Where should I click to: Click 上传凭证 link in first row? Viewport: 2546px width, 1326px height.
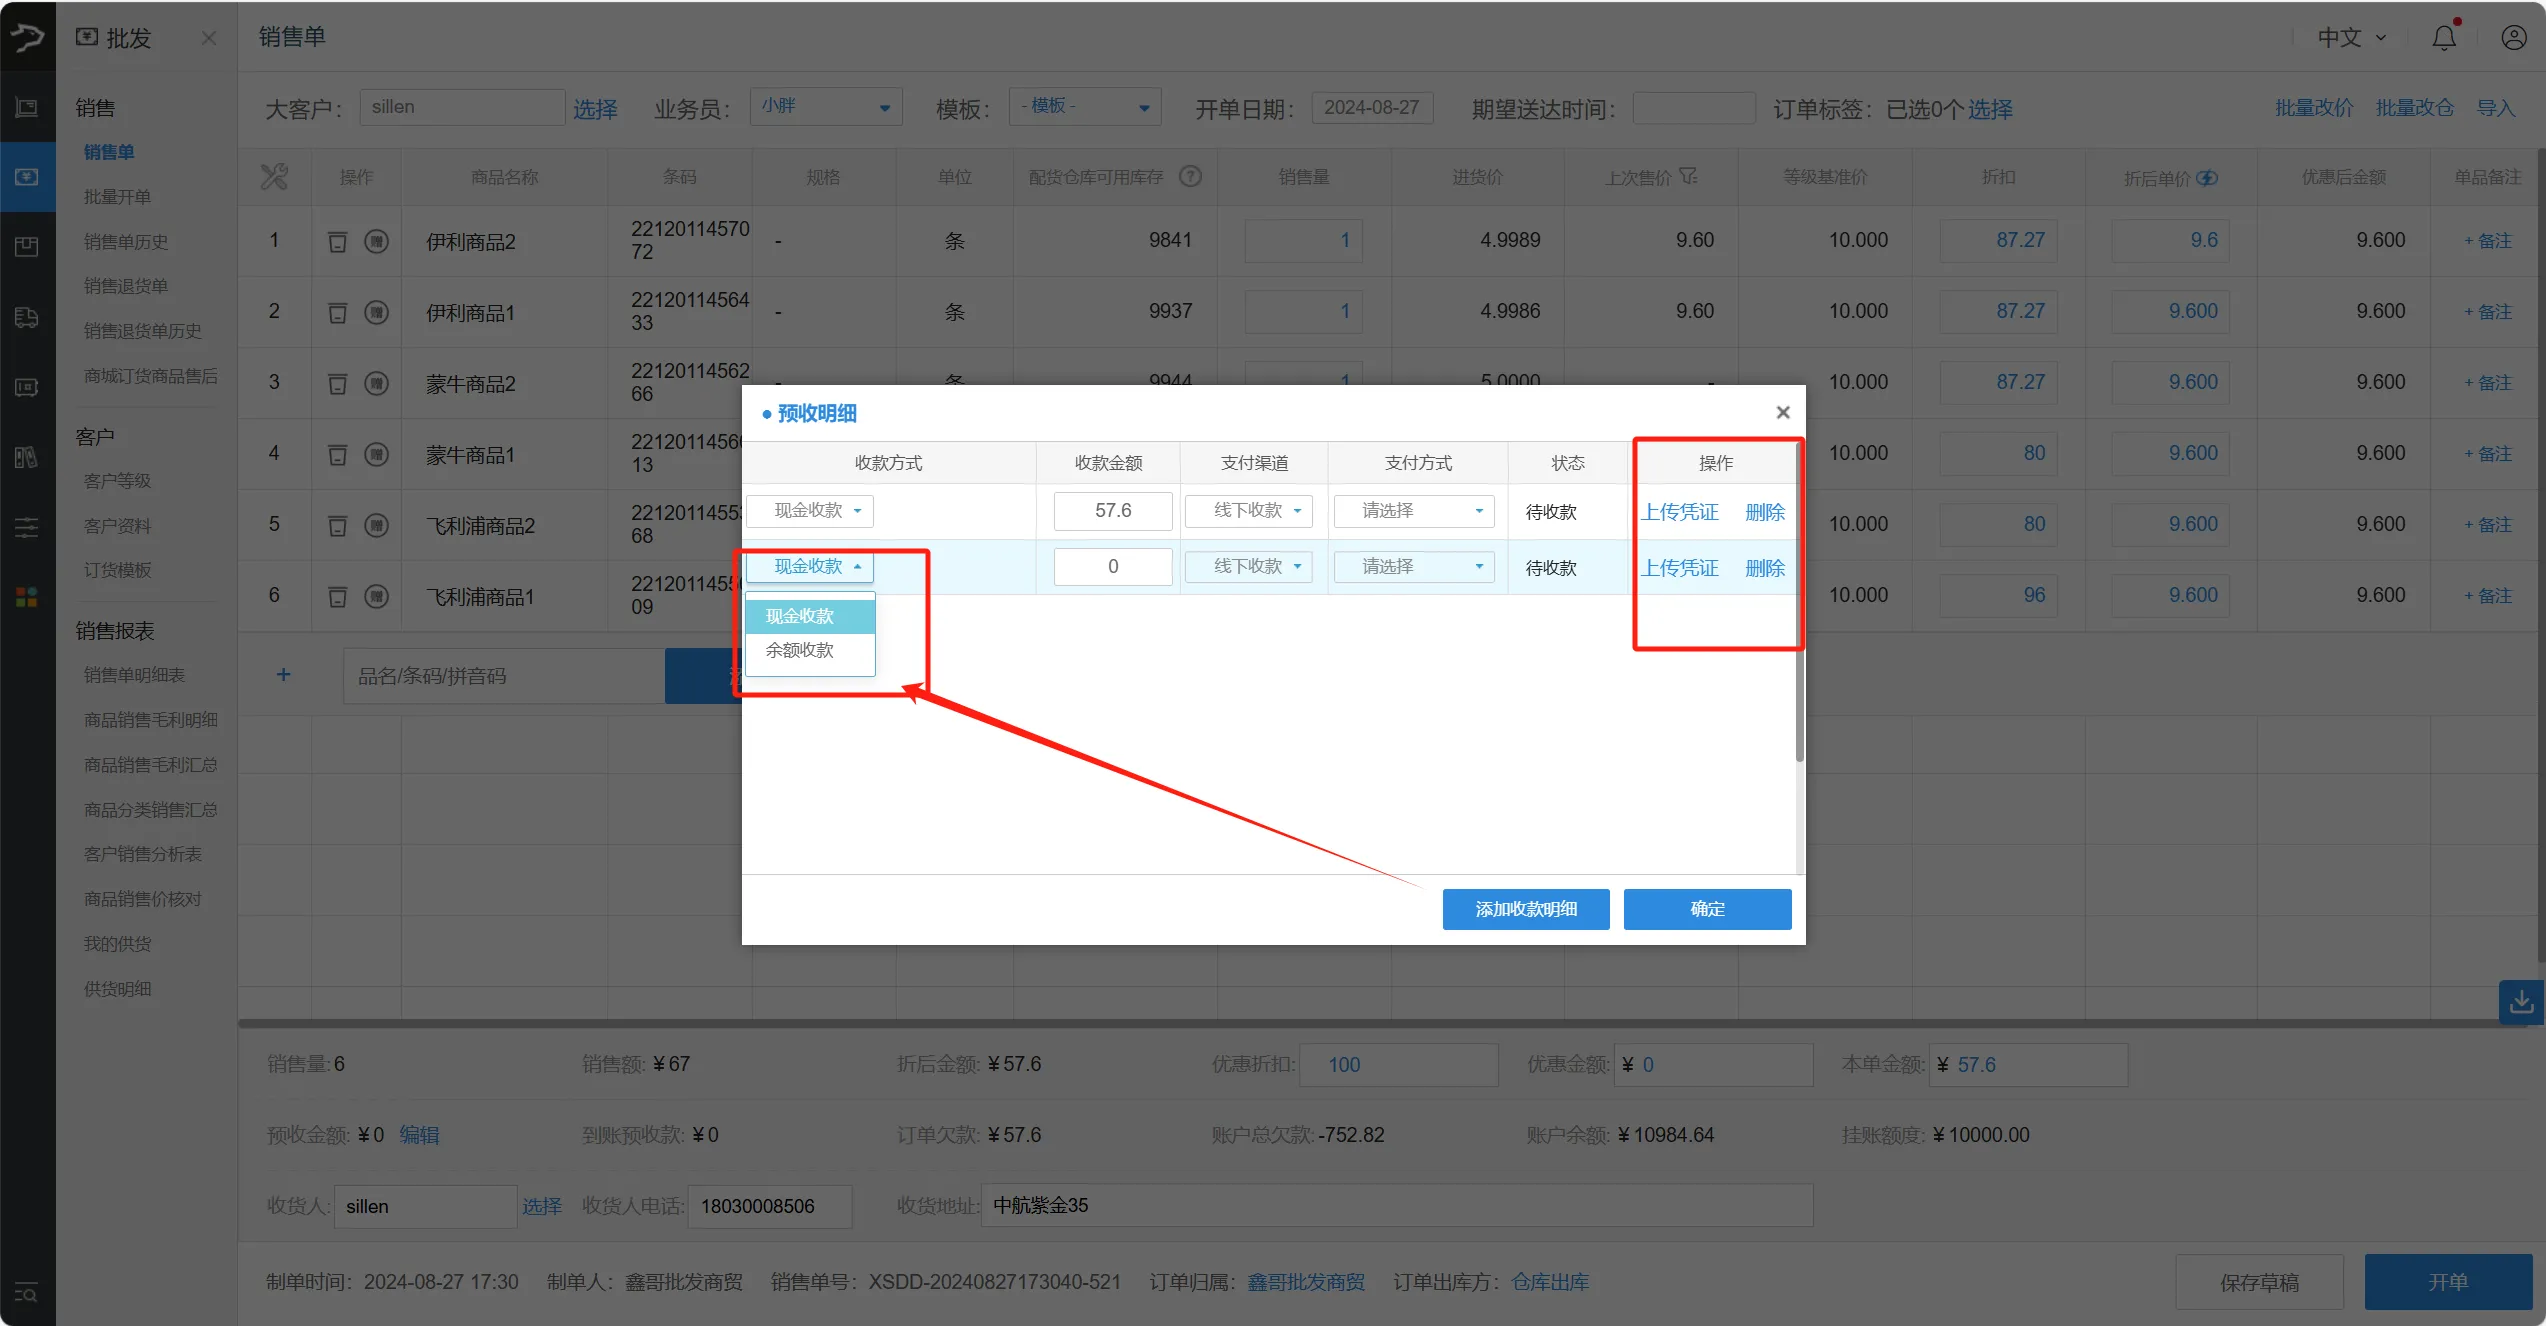pyautogui.click(x=1679, y=512)
